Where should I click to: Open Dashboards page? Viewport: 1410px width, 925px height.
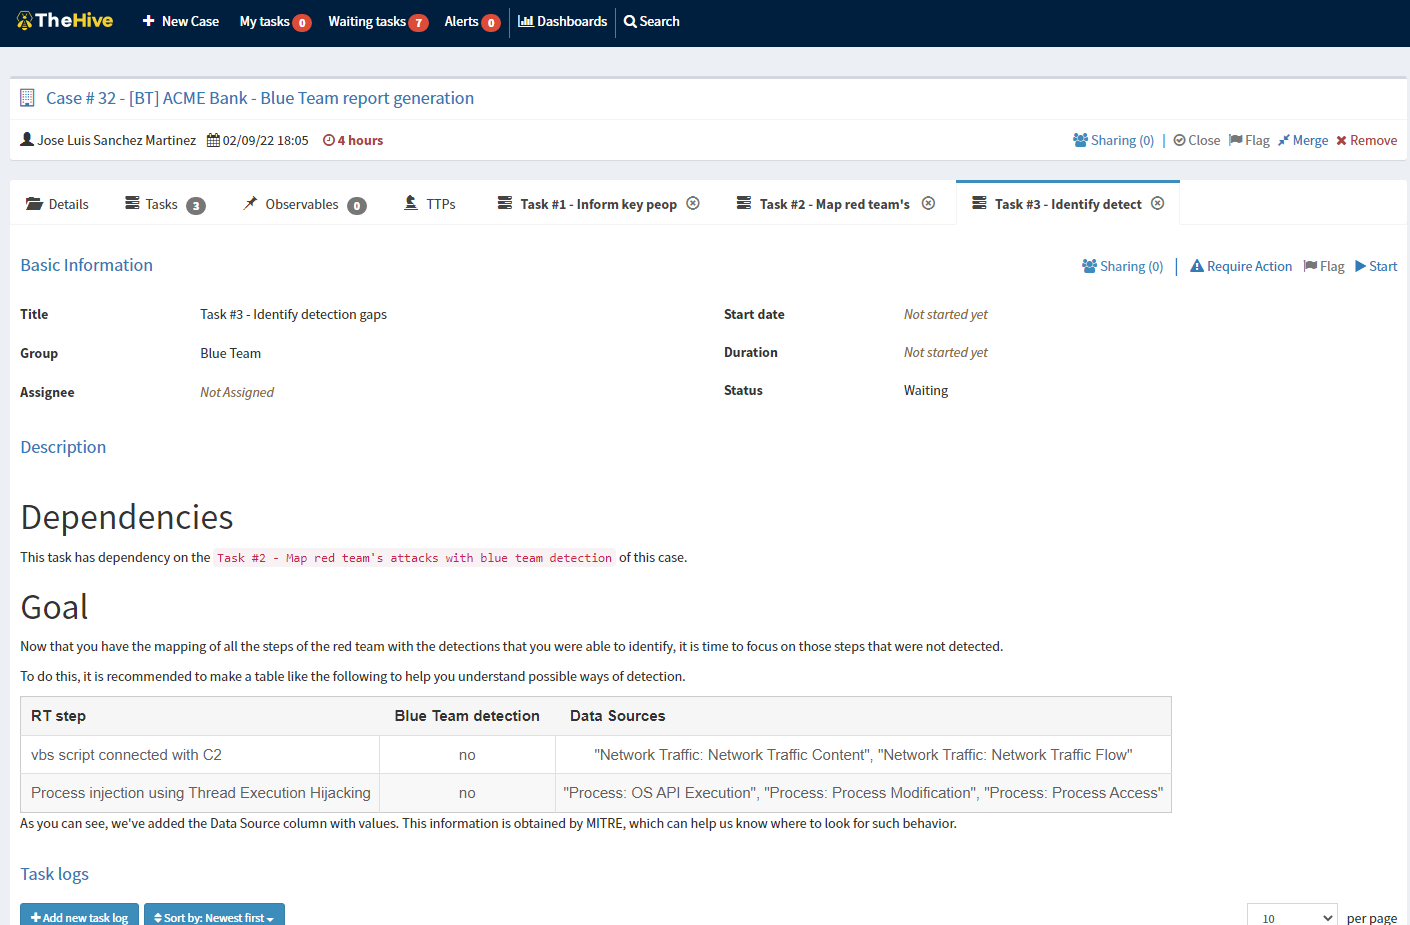pos(562,21)
